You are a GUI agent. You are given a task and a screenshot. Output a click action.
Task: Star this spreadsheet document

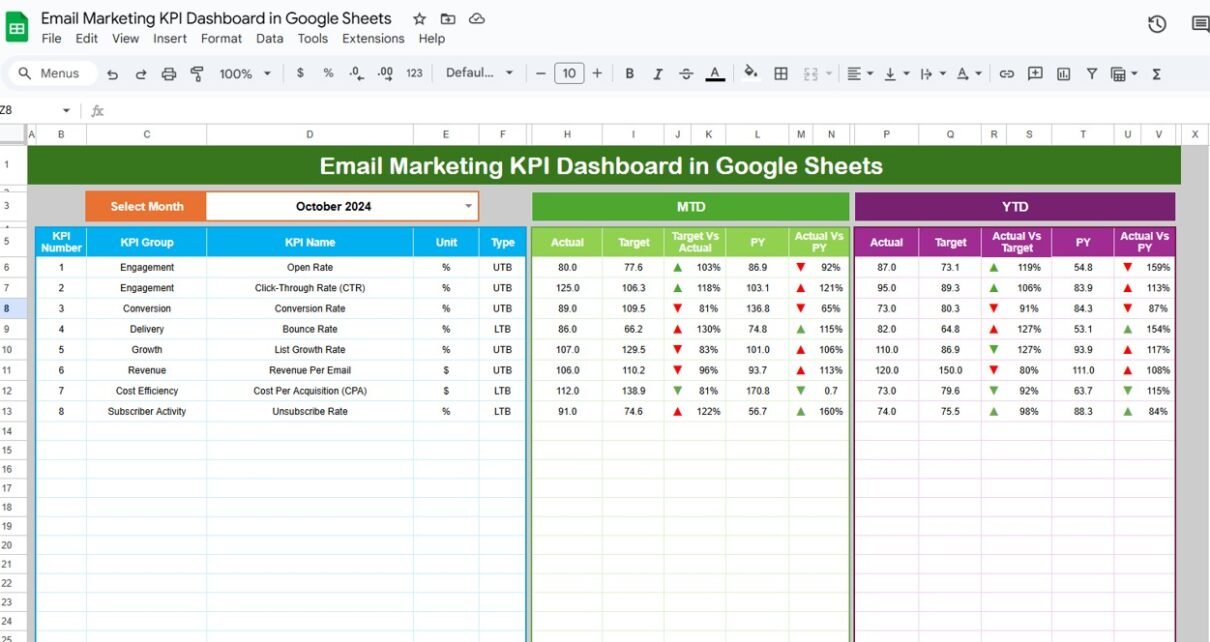pos(419,19)
